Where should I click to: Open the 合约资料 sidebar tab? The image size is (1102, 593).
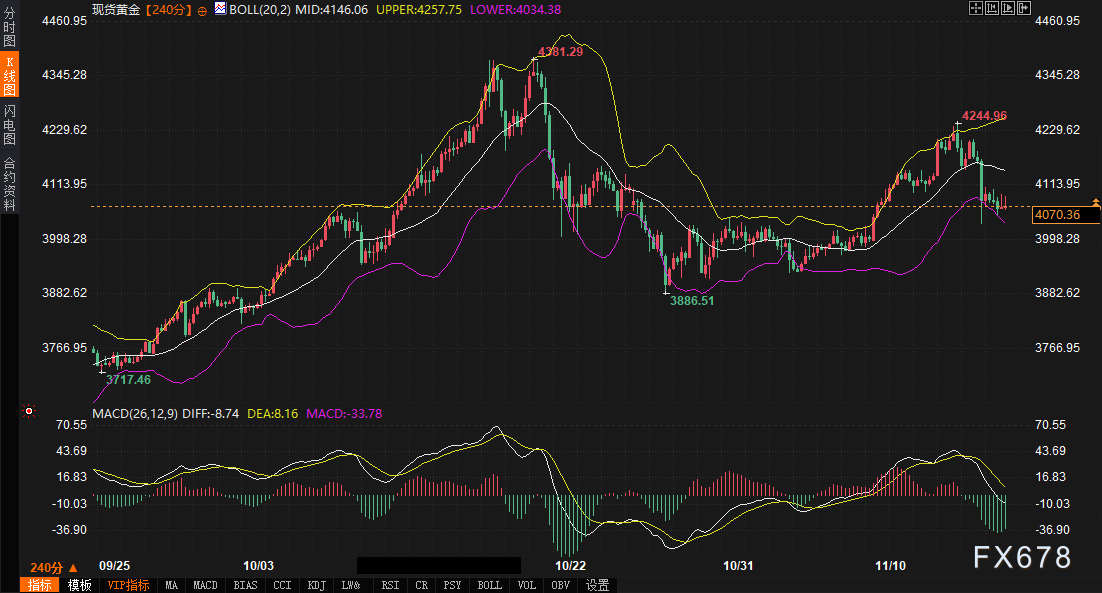tap(9, 183)
